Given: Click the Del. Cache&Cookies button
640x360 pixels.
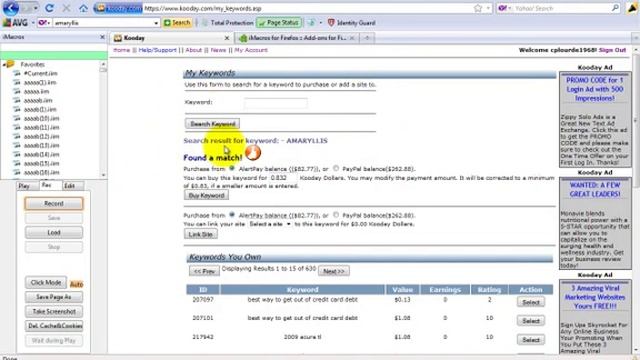Looking at the screenshot, I should pyautogui.click(x=54, y=326).
